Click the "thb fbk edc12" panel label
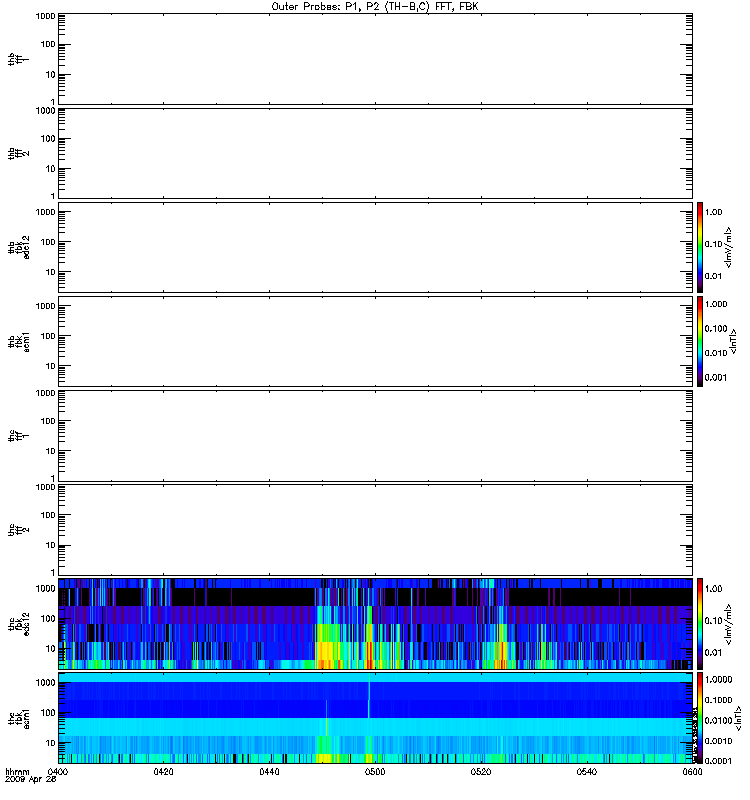Viewport: 750px width, 800px height. point(18,247)
